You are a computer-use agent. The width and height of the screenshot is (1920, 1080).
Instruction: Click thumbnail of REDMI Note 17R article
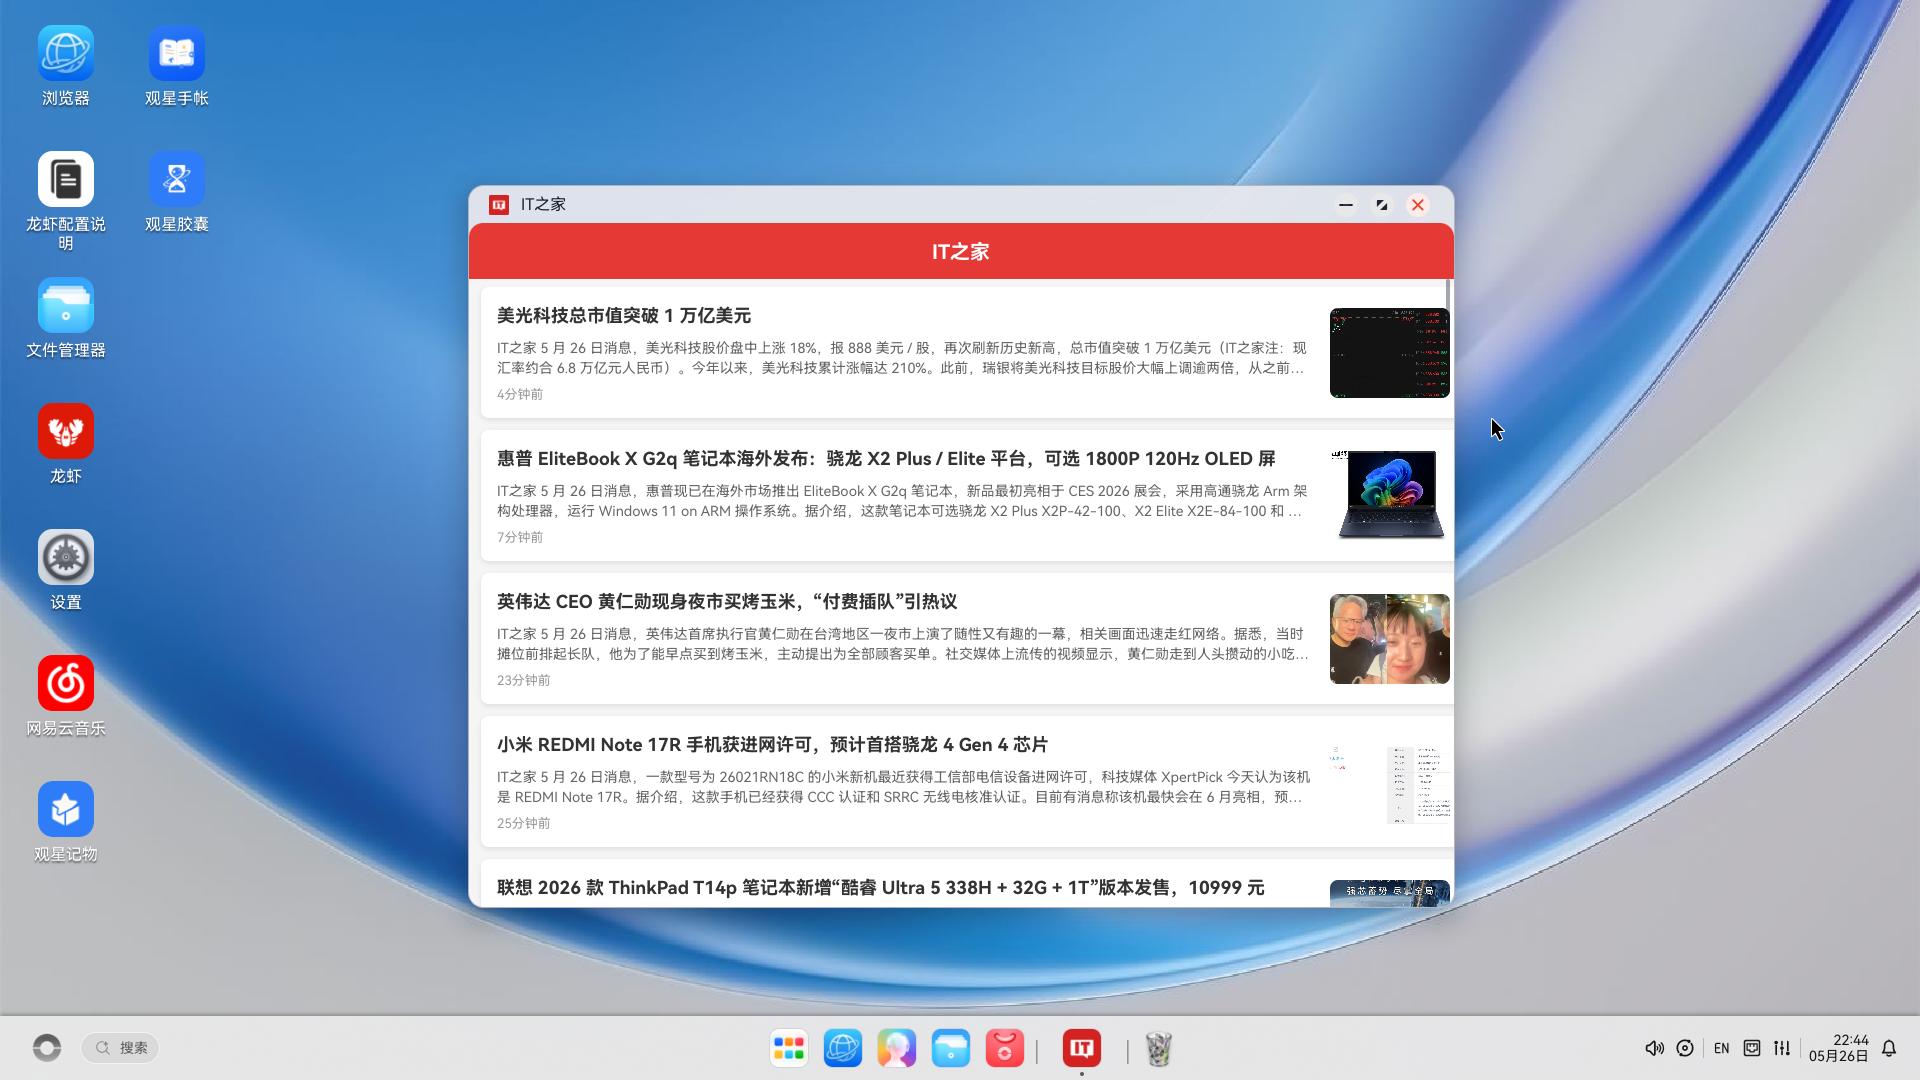coord(1390,782)
